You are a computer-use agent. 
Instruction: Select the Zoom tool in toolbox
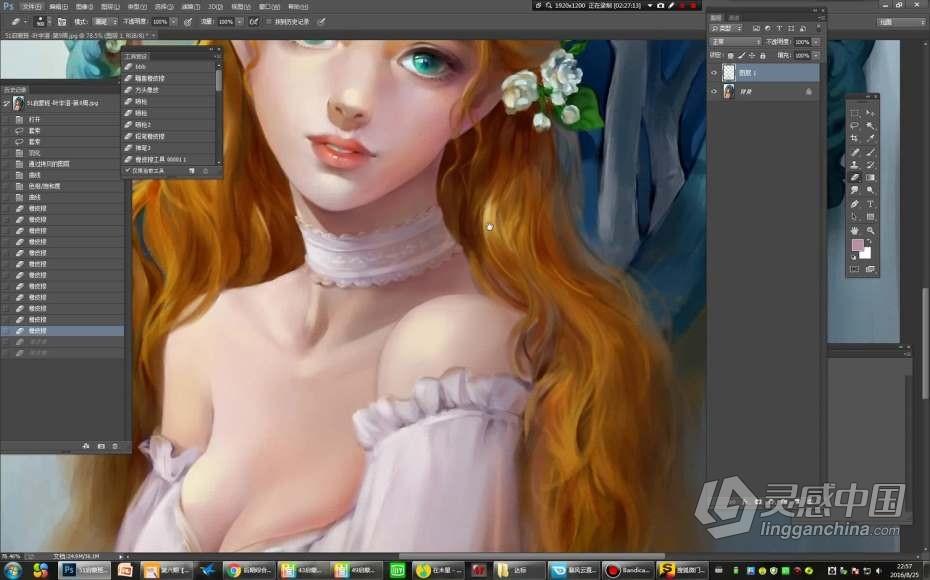[x=870, y=230]
